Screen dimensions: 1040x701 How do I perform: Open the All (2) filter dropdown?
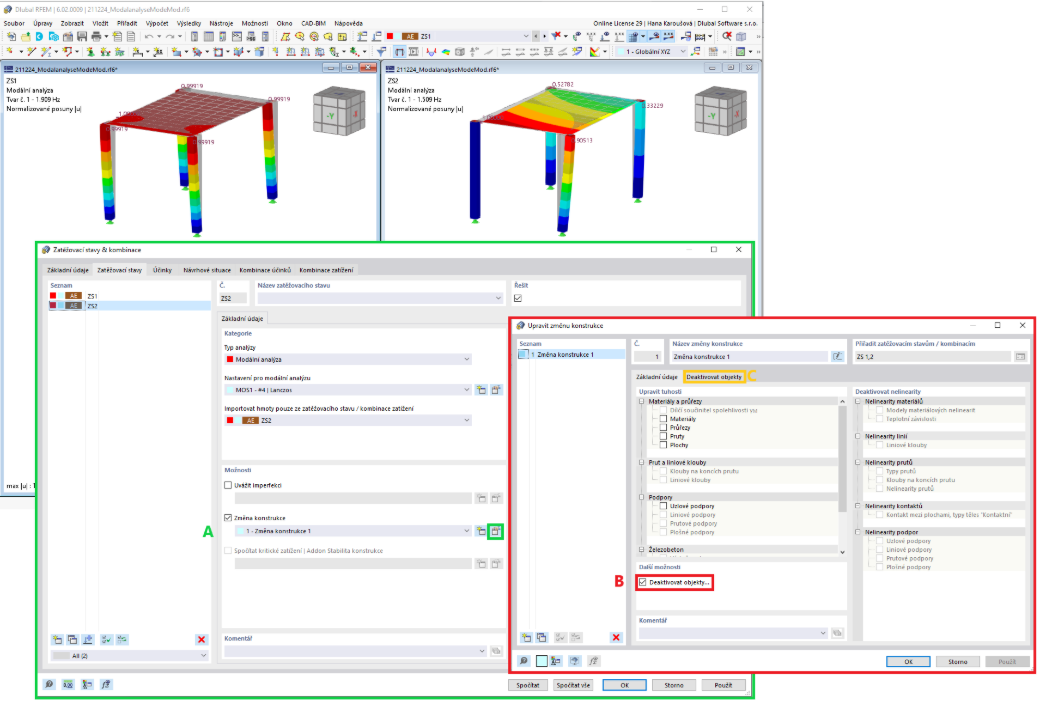pos(129,655)
